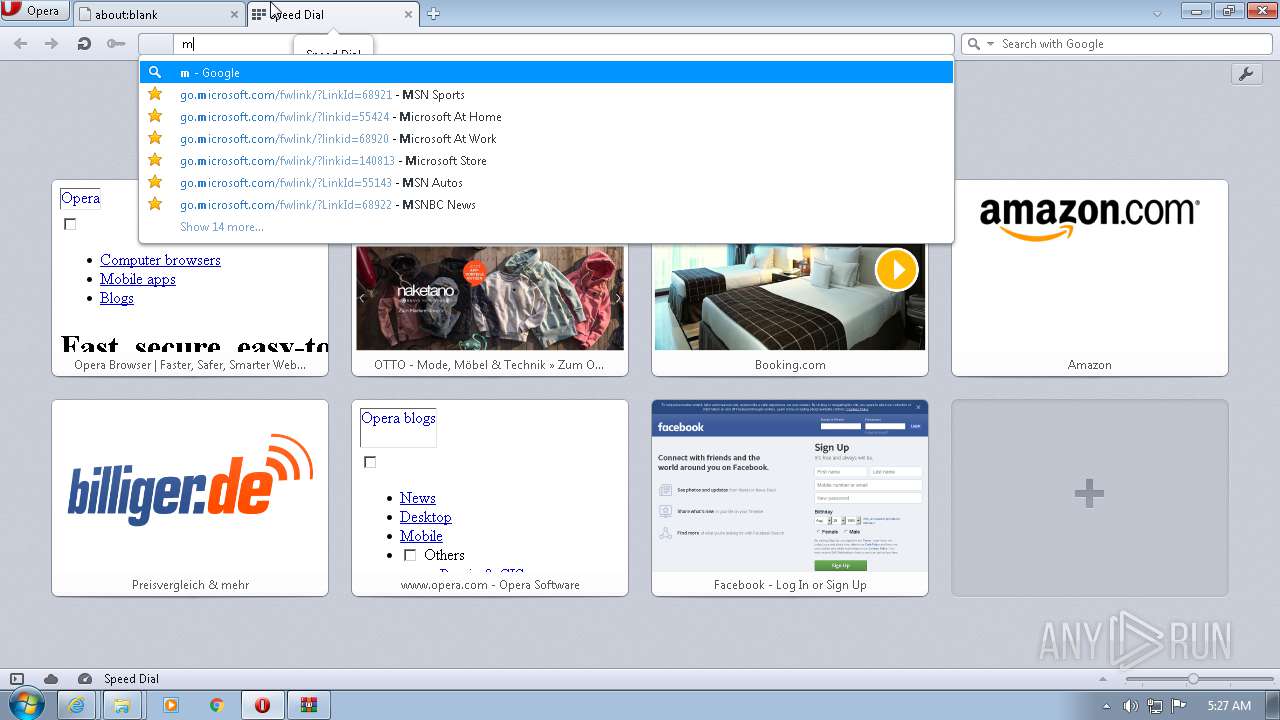This screenshot has height=720, width=1280.
Task: Close the Speed Dial tab
Action: [408, 15]
